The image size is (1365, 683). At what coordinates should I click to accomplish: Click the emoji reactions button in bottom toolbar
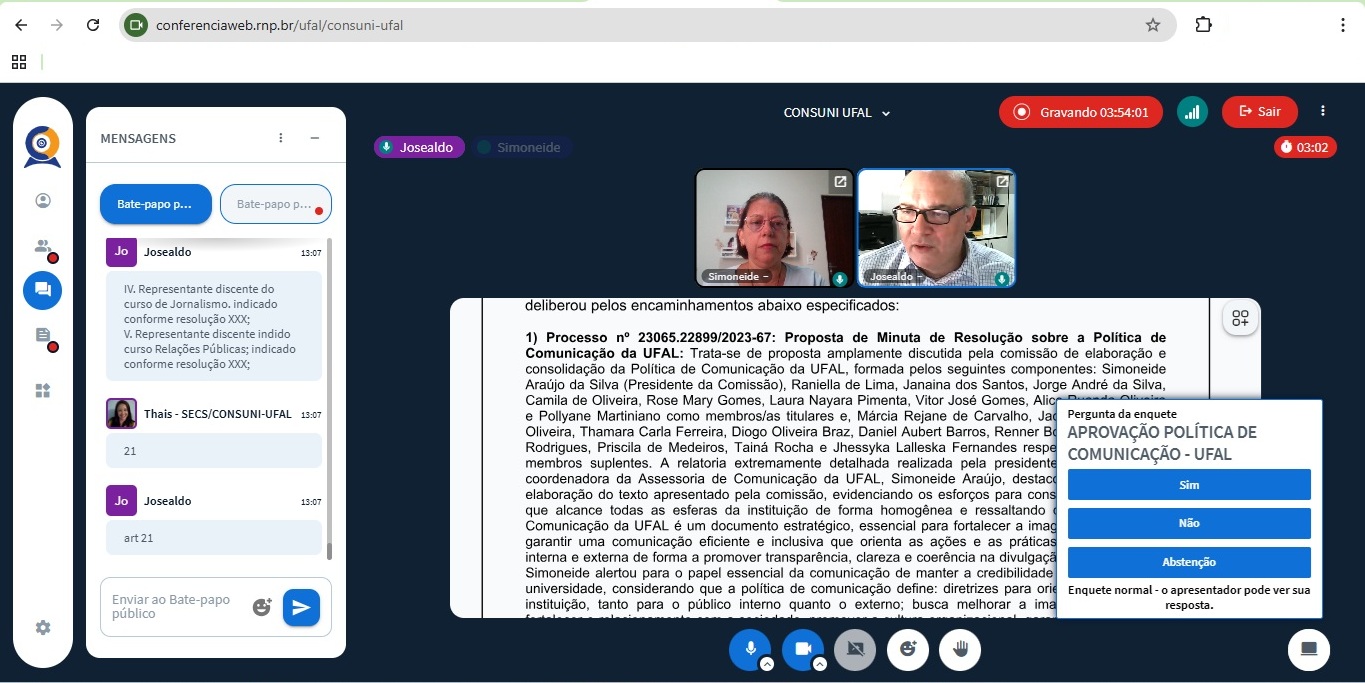pos(907,649)
